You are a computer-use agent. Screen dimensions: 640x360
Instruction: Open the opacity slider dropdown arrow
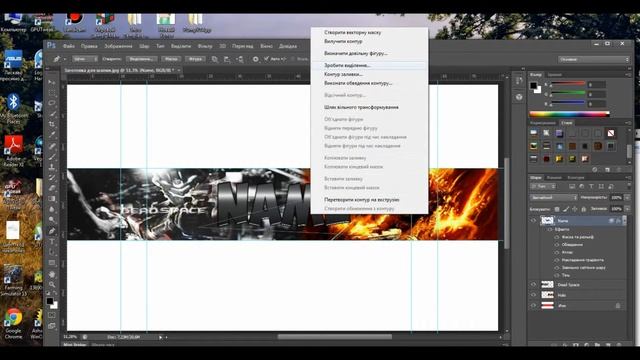click(x=628, y=198)
